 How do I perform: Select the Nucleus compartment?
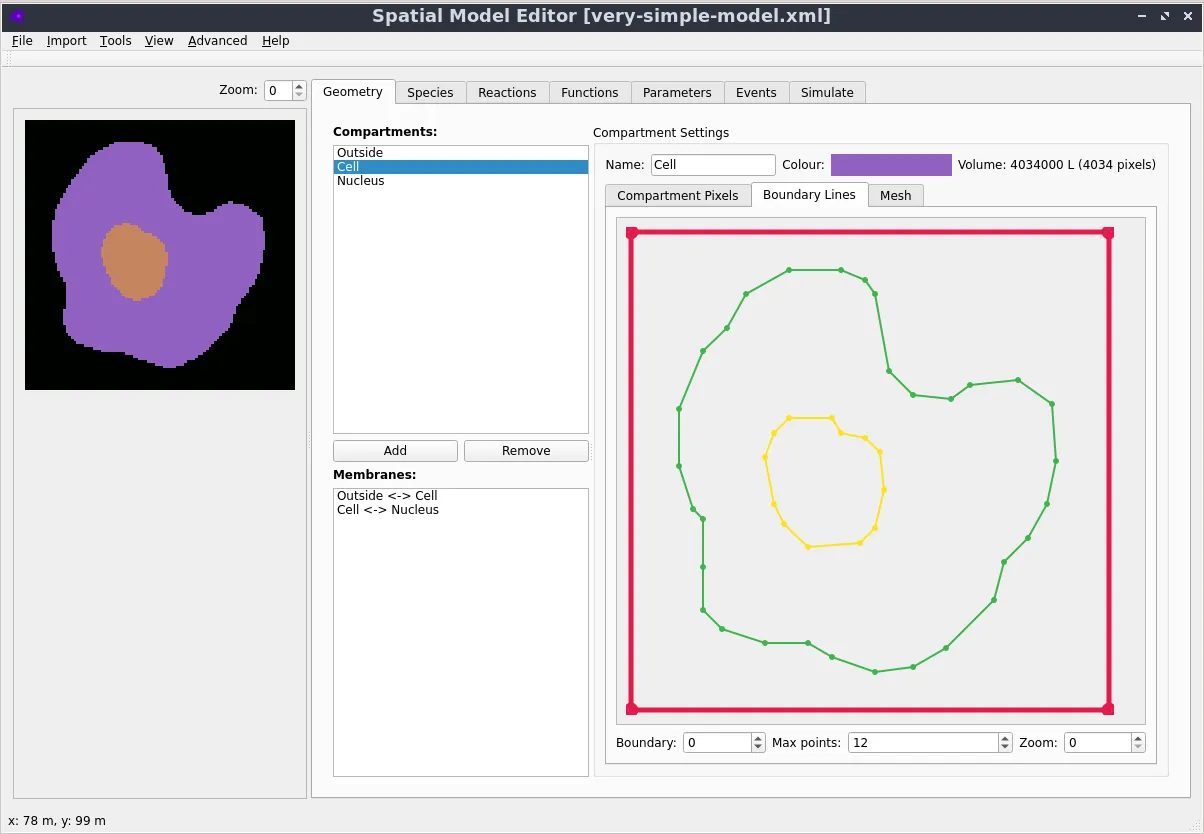(461, 181)
